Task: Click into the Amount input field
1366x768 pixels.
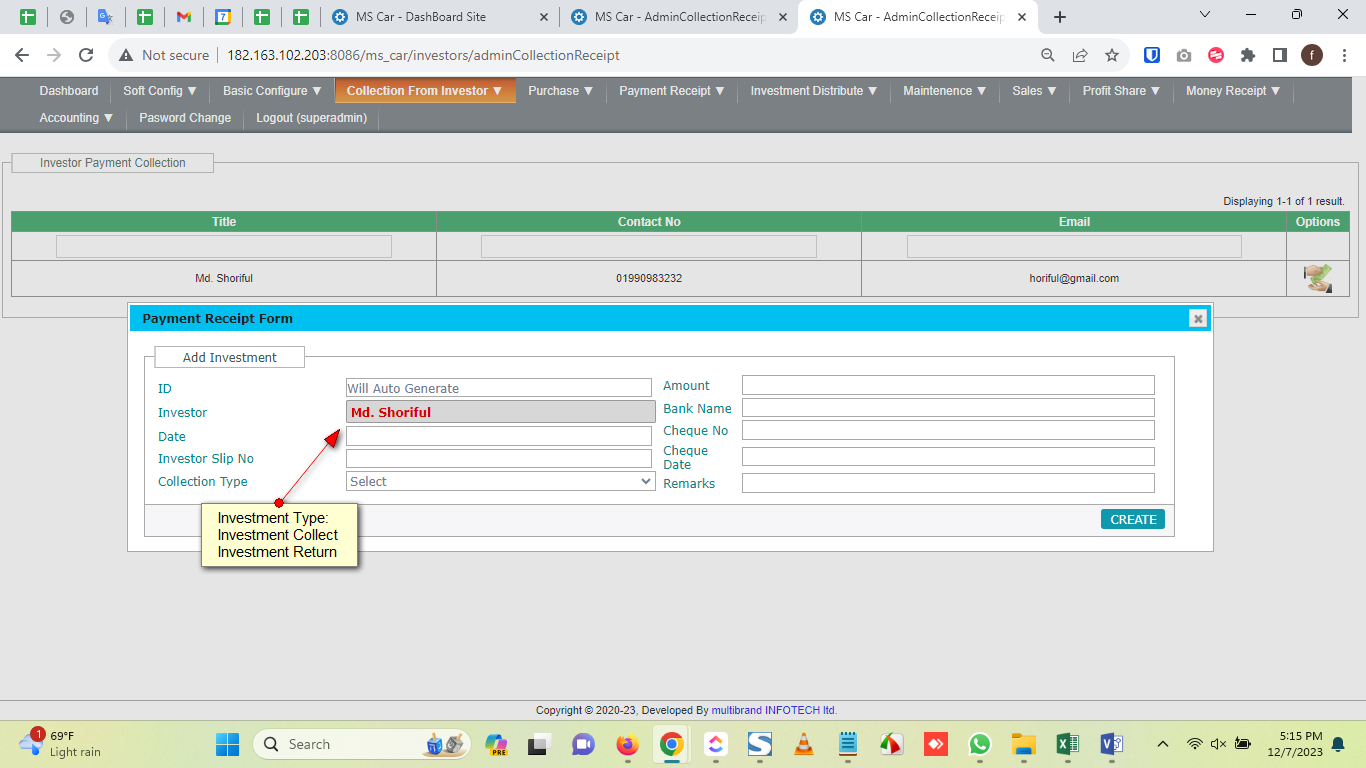Action: click(947, 385)
